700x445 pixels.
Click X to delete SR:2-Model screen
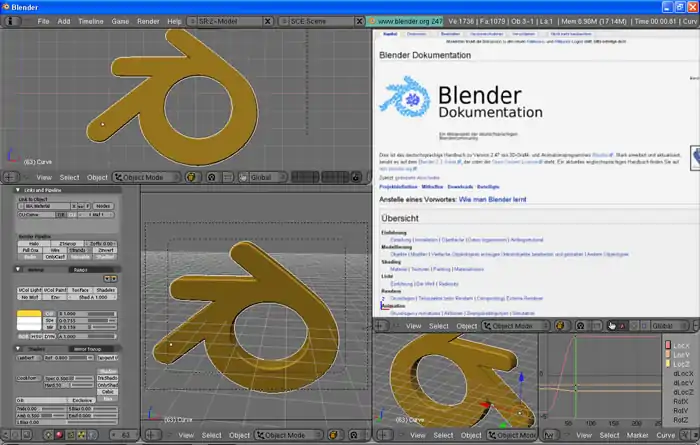[x=267, y=21]
